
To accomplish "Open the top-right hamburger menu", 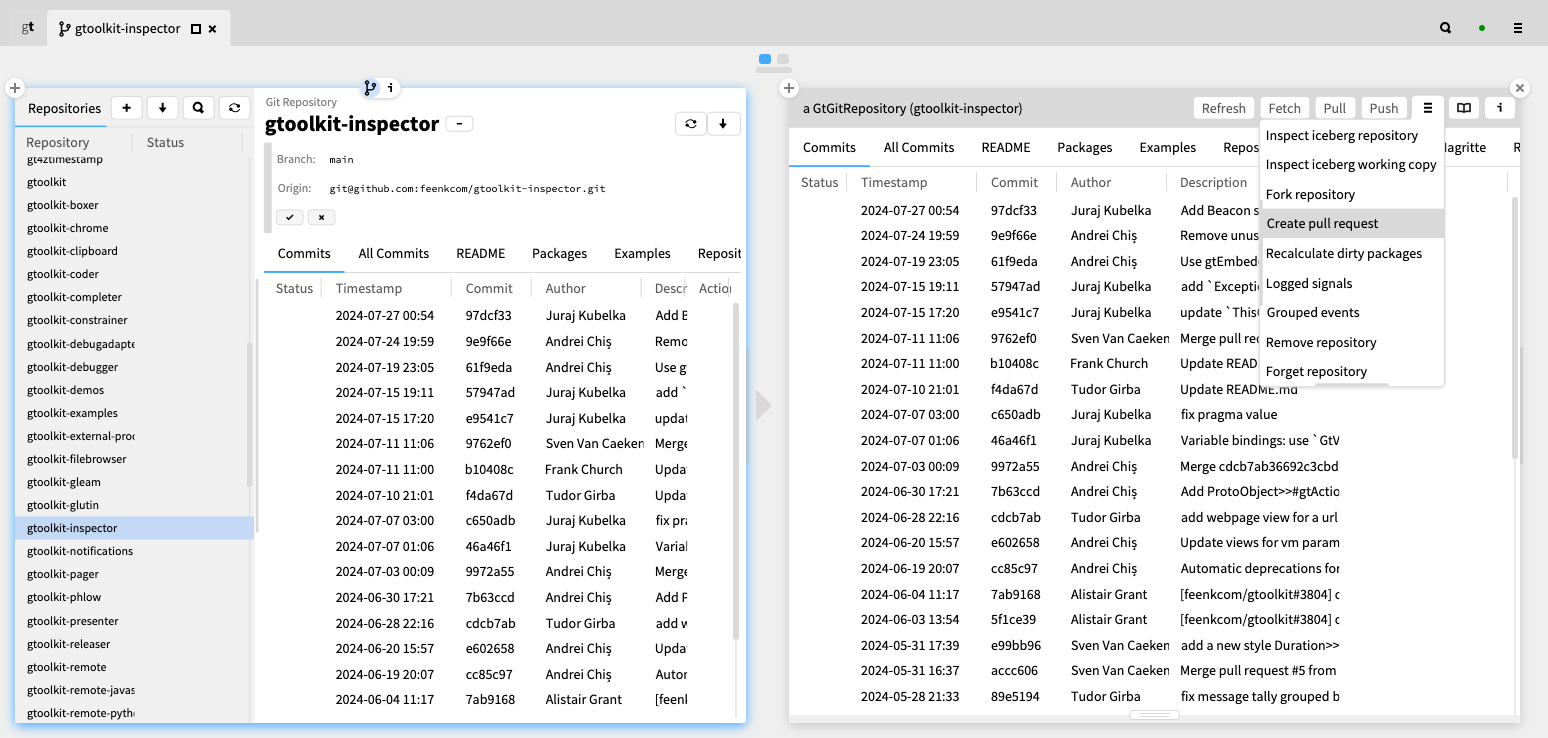I will click(1518, 28).
